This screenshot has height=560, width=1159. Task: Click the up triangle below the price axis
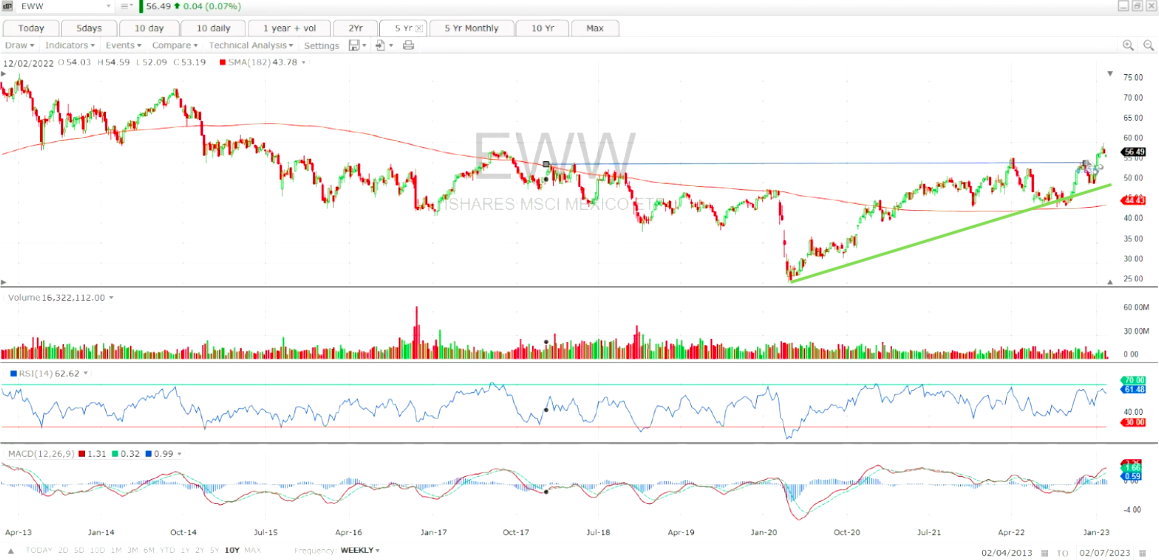(1109, 282)
